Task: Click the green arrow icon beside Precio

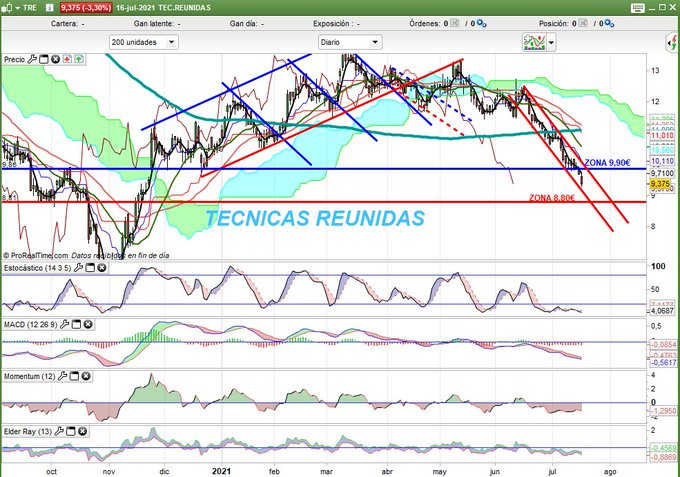Action: pos(79,59)
